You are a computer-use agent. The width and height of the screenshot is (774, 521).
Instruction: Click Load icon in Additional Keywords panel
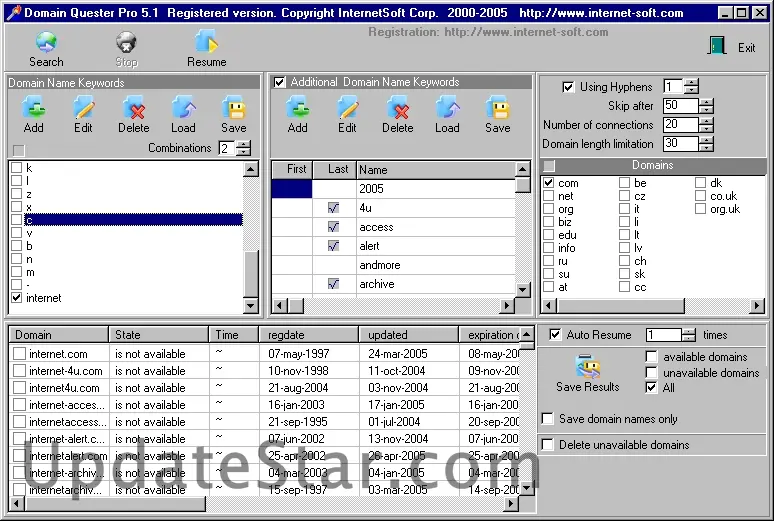(447, 109)
